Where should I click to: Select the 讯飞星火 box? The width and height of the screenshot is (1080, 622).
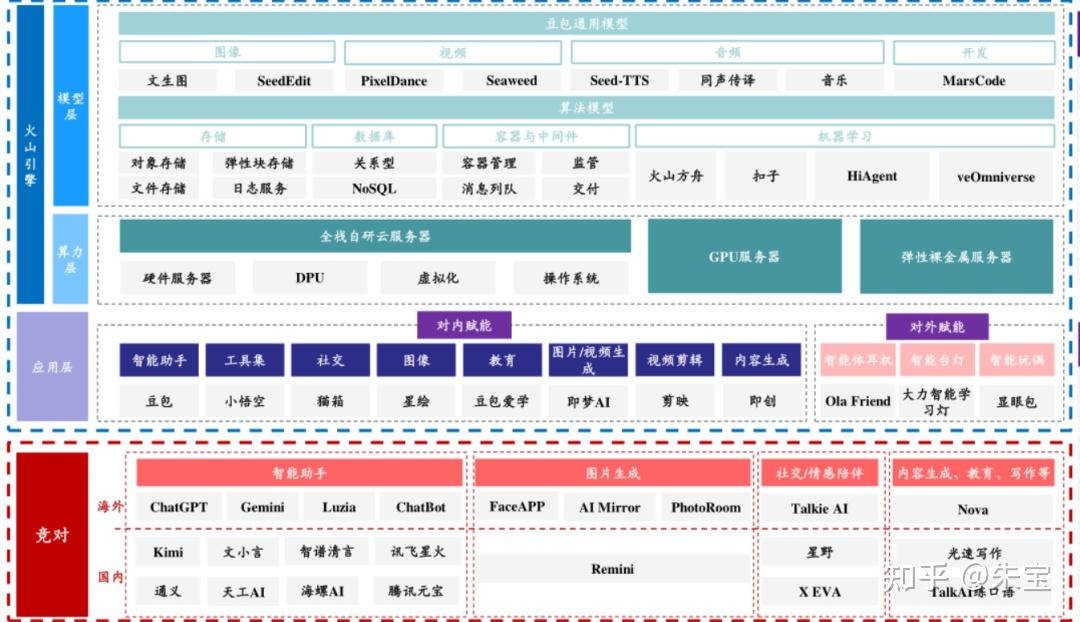coord(417,552)
